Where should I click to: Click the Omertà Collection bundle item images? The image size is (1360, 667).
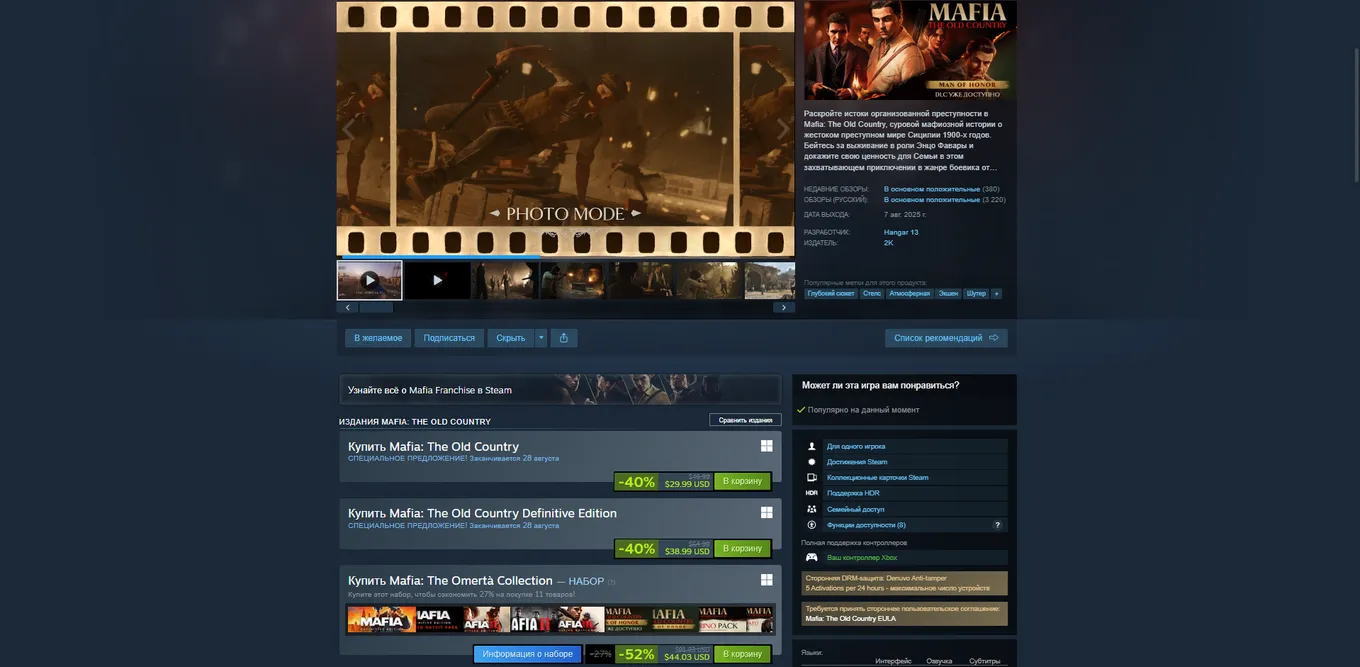tap(560, 619)
